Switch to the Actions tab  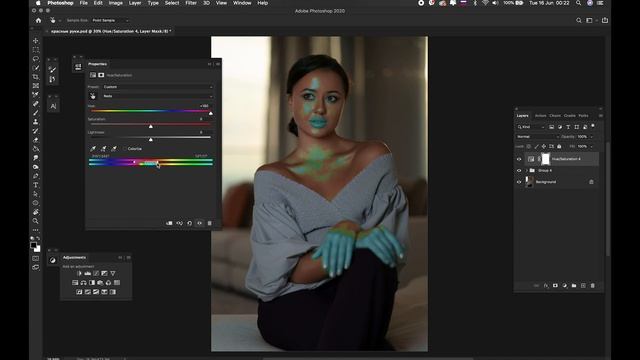pyautogui.click(x=540, y=116)
